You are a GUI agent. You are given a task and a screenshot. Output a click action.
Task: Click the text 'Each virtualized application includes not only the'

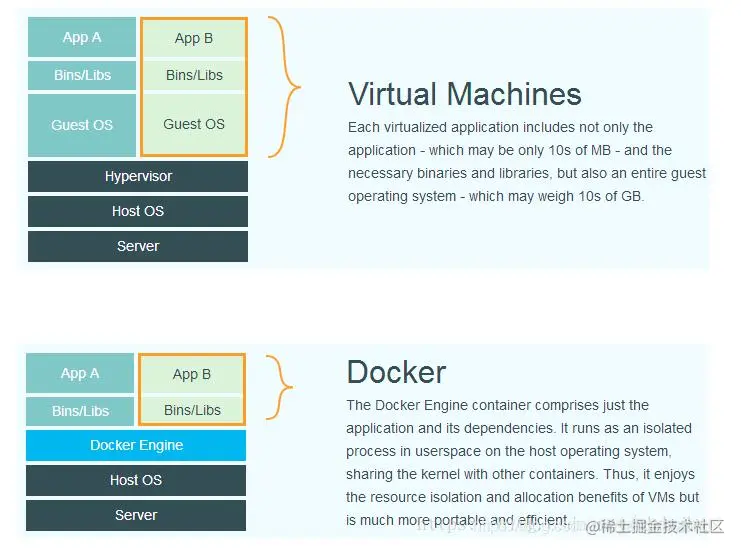click(500, 127)
